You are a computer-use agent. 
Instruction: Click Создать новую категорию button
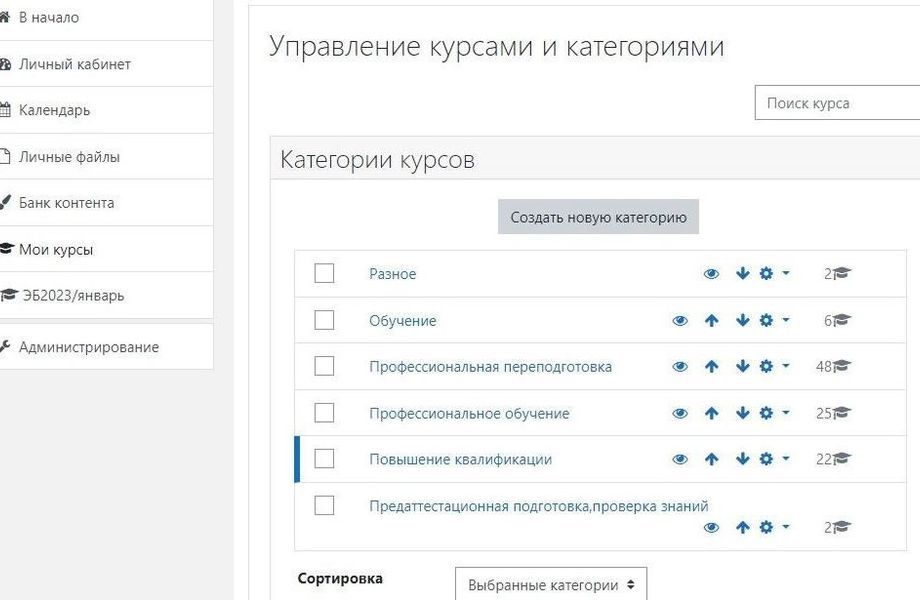click(x=598, y=217)
